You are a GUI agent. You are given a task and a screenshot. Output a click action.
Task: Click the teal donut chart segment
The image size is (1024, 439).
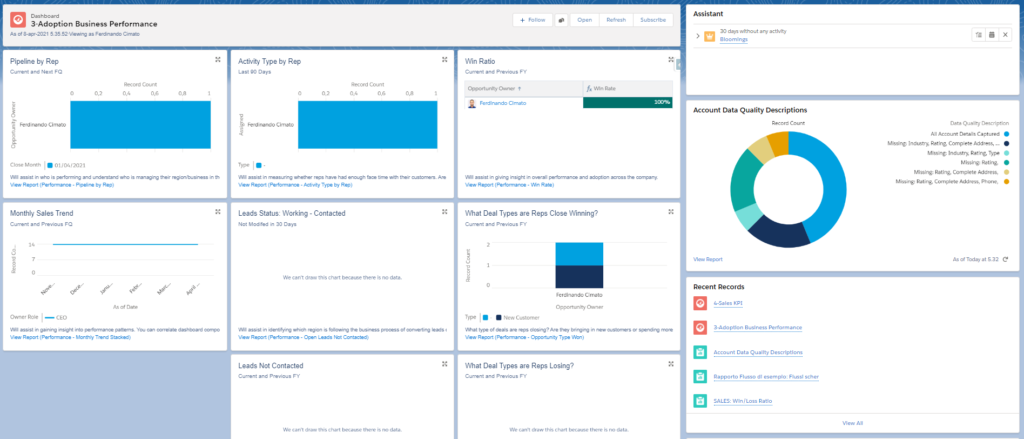741,179
